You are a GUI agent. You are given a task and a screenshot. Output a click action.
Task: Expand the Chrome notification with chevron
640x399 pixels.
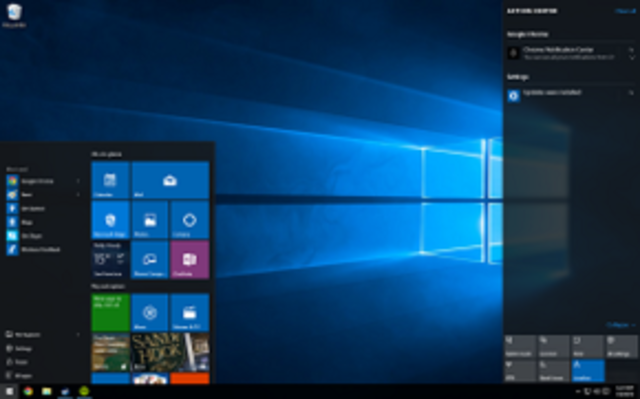632,58
